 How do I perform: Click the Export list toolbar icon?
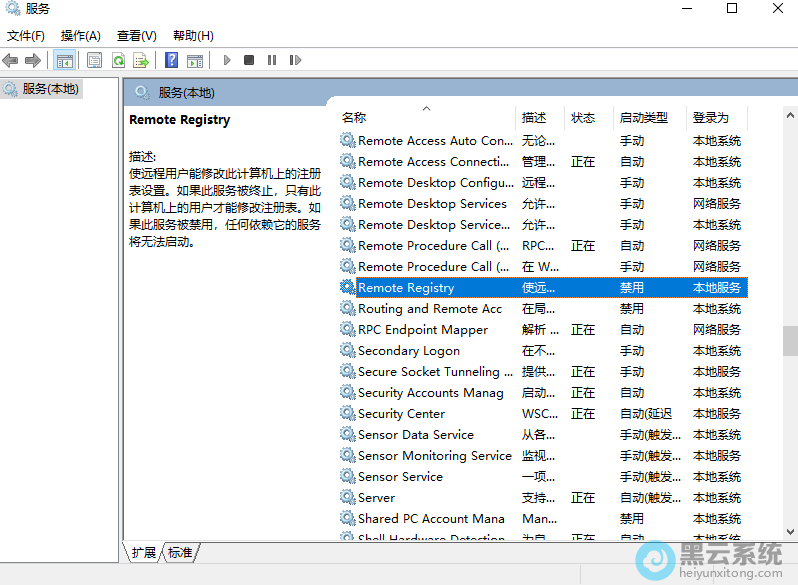141,60
